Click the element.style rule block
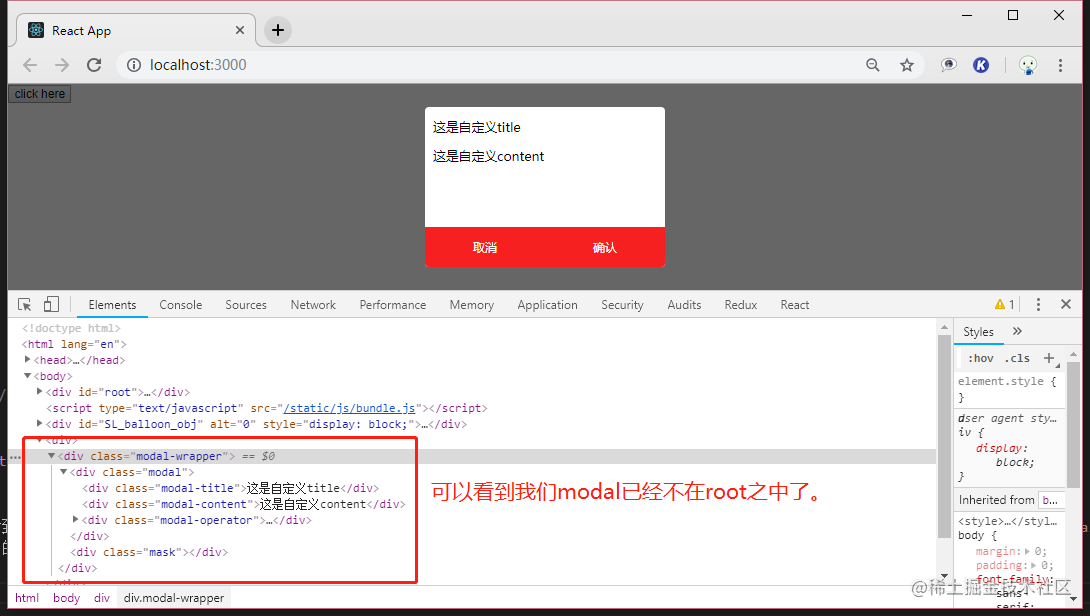The width and height of the screenshot is (1090, 616). [x=1009, y=389]
